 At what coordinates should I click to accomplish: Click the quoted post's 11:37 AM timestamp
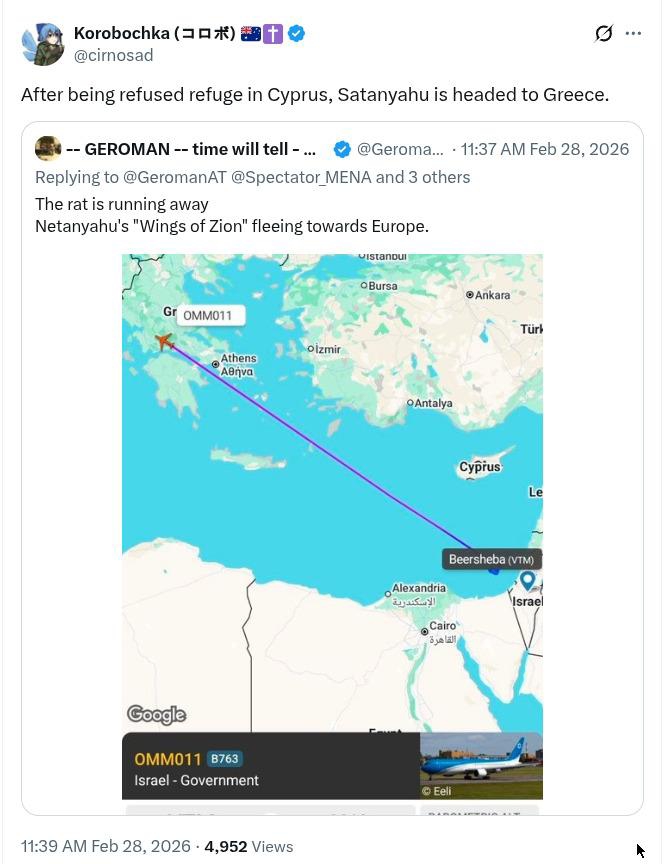545,149
